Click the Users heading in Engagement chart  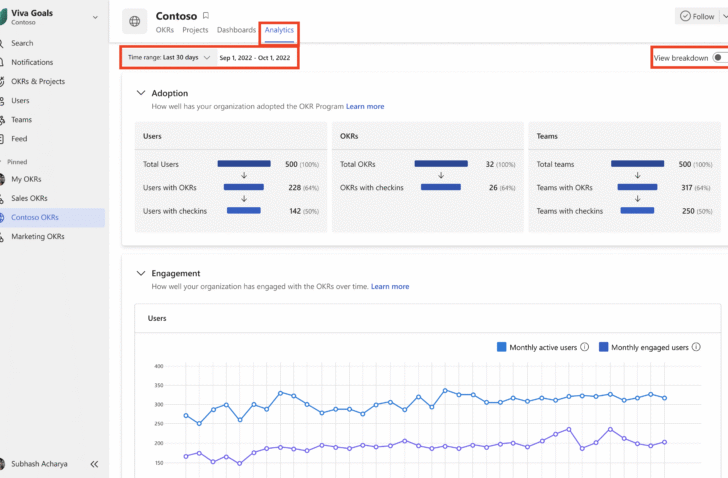(x=157, y=318)
